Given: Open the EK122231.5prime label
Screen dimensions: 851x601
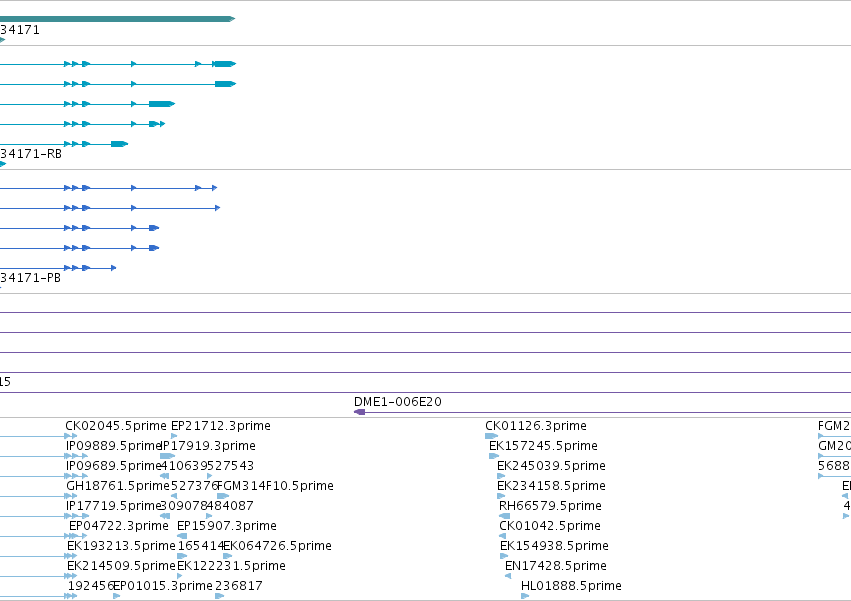Looking at the screenshot, I should click(231, 566).
